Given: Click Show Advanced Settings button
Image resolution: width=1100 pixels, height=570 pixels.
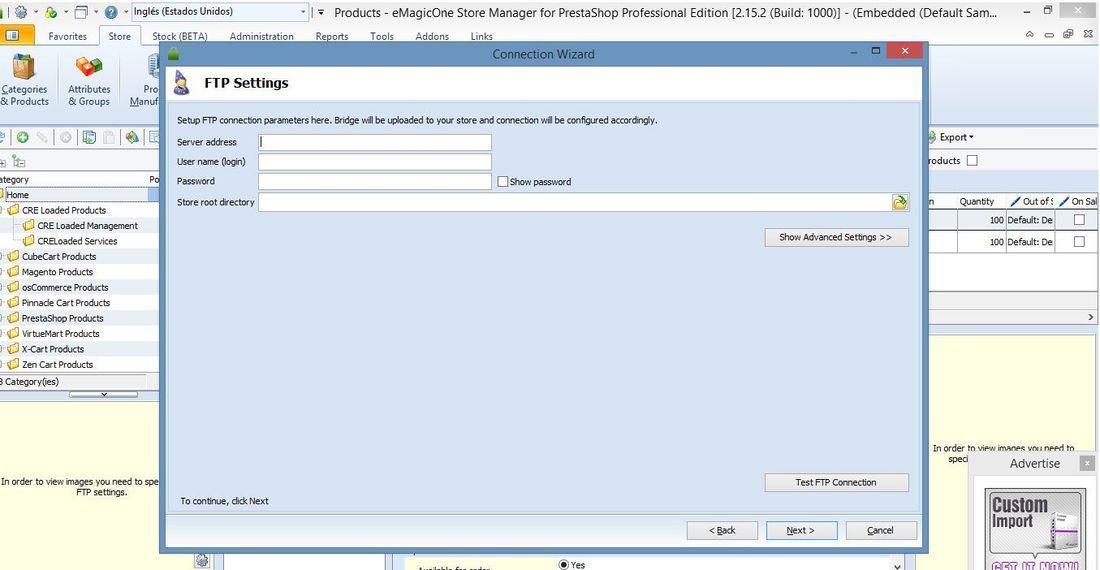Looking at the screenshot, I should (836, 238).
